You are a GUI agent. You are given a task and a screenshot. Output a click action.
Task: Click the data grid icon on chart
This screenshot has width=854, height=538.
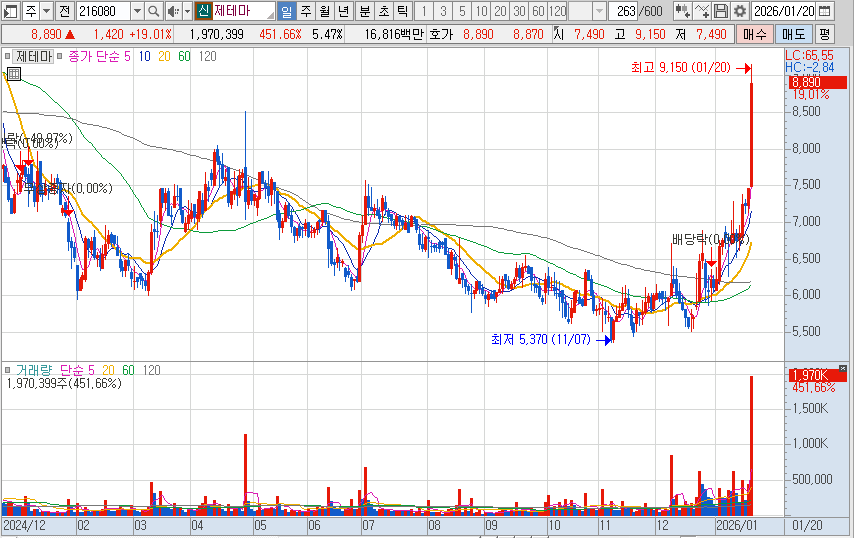tap(14, 74)
